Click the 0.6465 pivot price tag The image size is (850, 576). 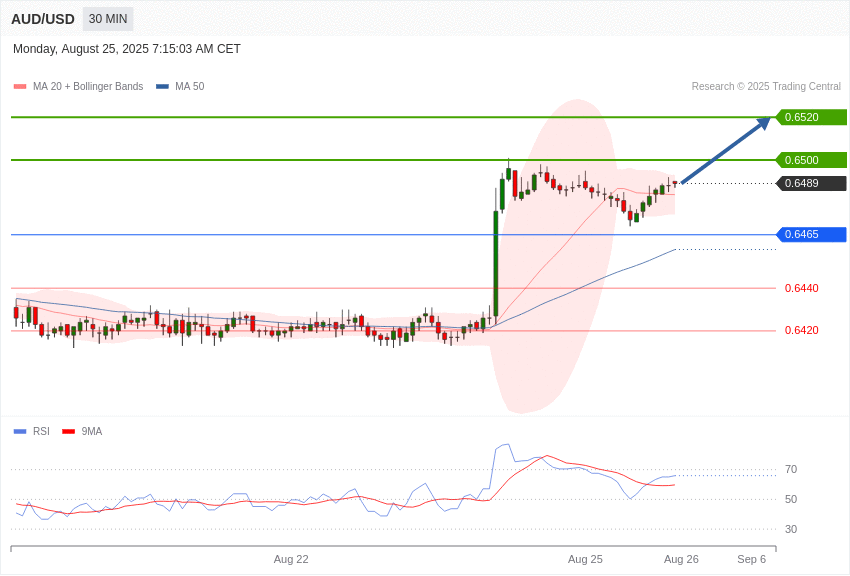pyautogui.click(x=811, y=235)
